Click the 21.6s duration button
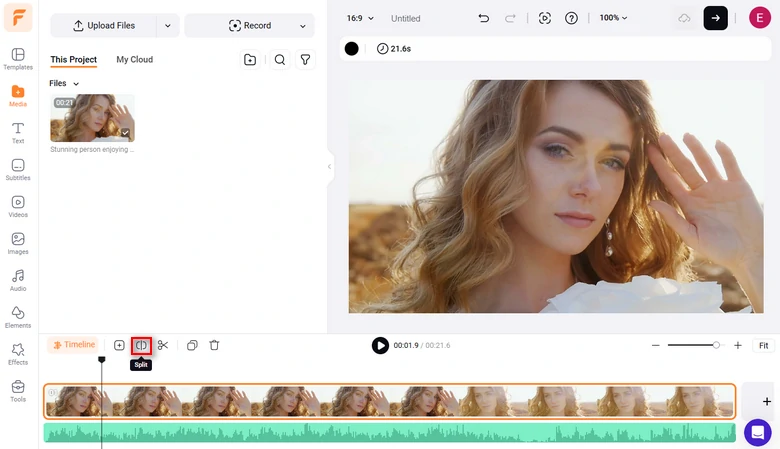 [x=394, y=49]
